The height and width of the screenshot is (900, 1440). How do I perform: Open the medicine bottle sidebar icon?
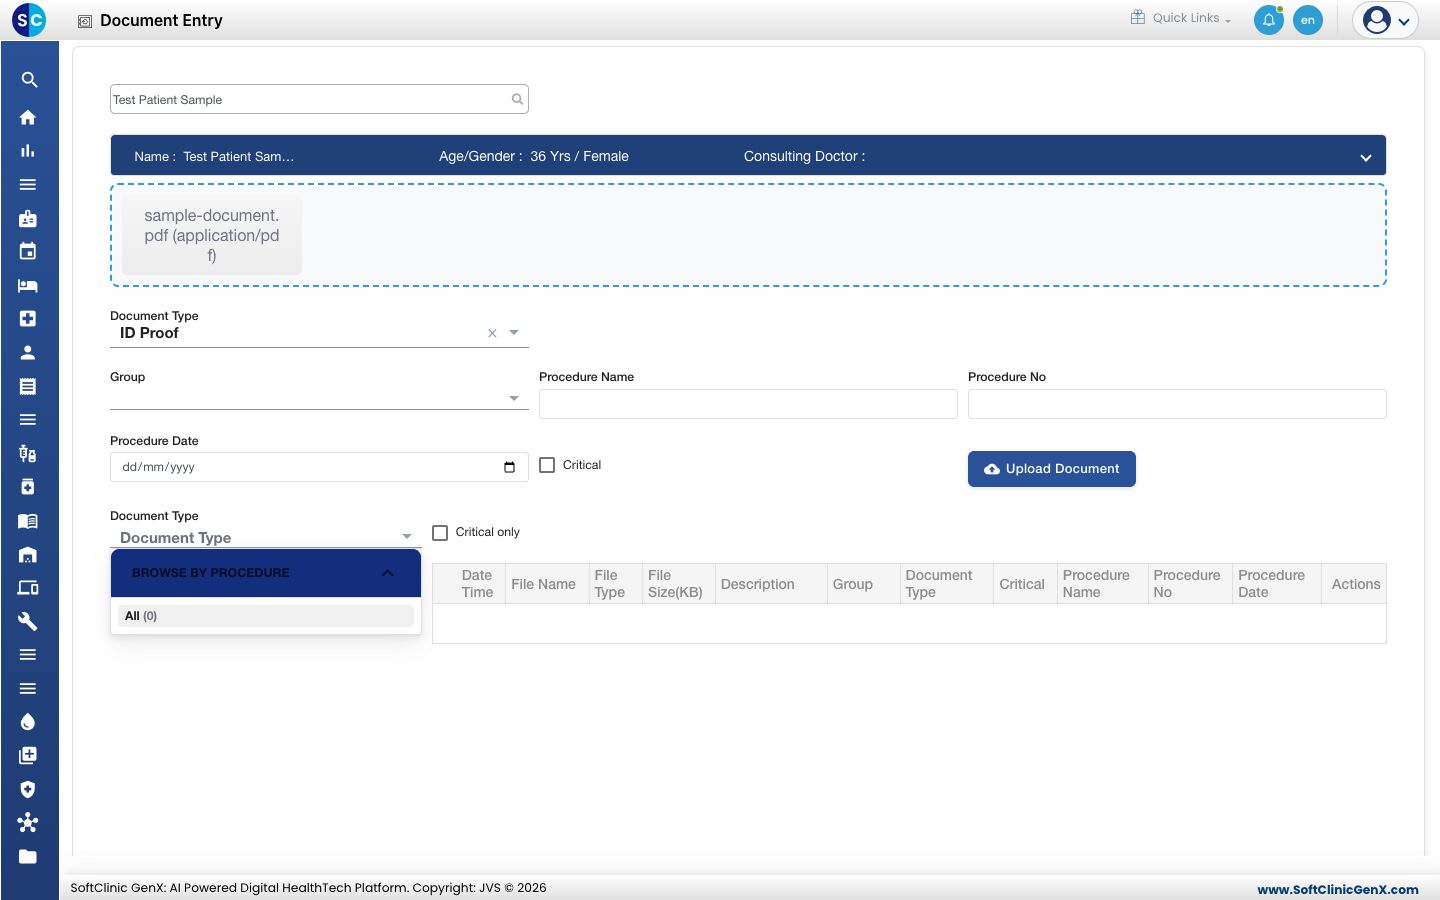coord(28,487)
